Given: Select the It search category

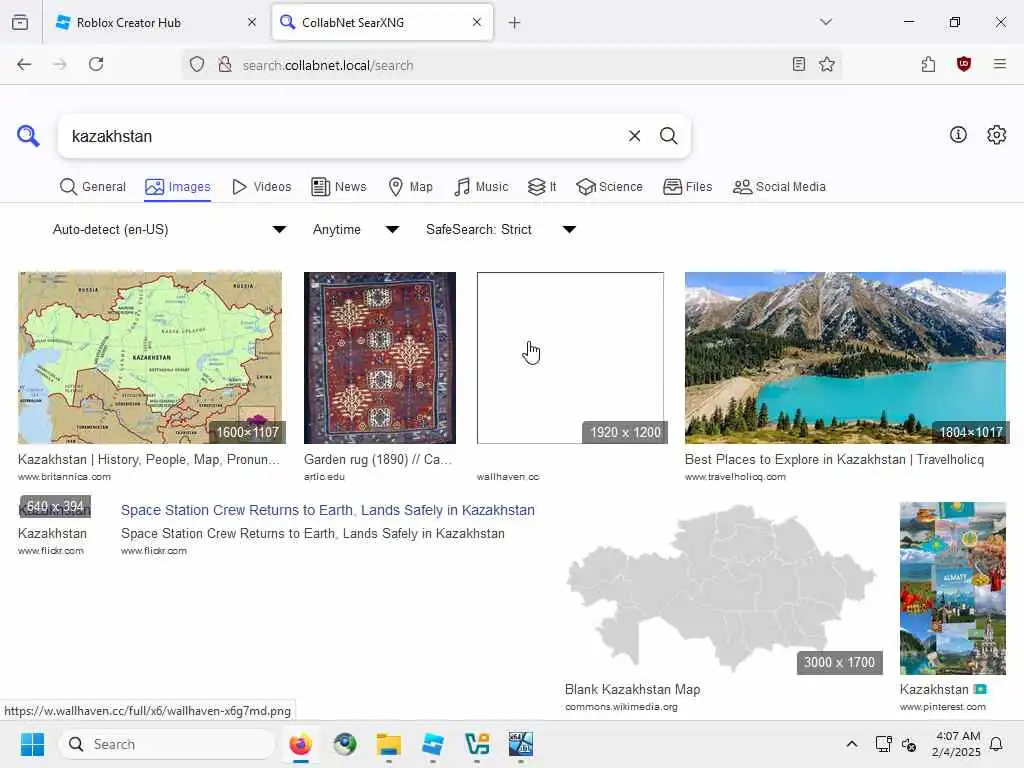Looking at the screenshot, I should 542,187.
